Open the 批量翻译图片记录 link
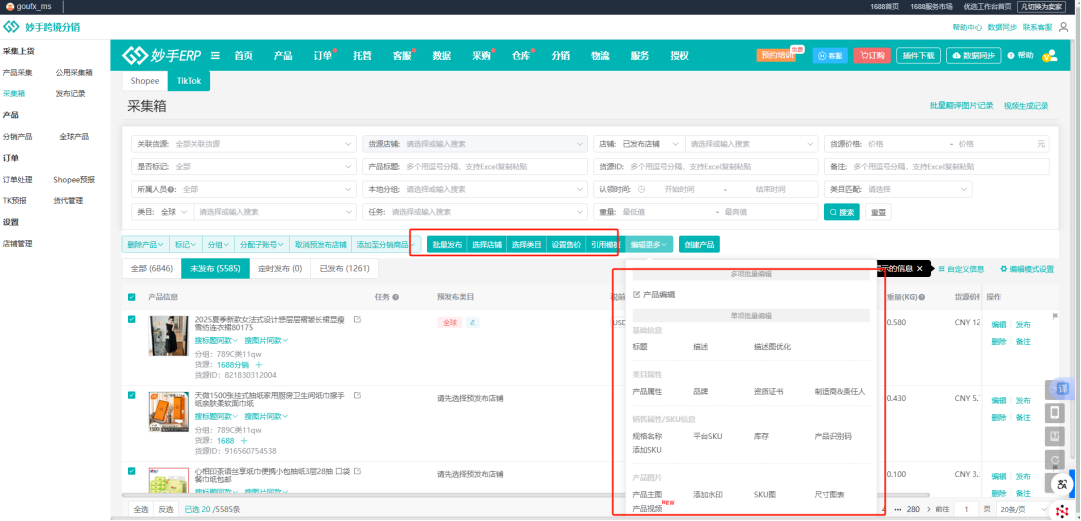The height and width of the screenshot is (521, 1081). [961, 106]
